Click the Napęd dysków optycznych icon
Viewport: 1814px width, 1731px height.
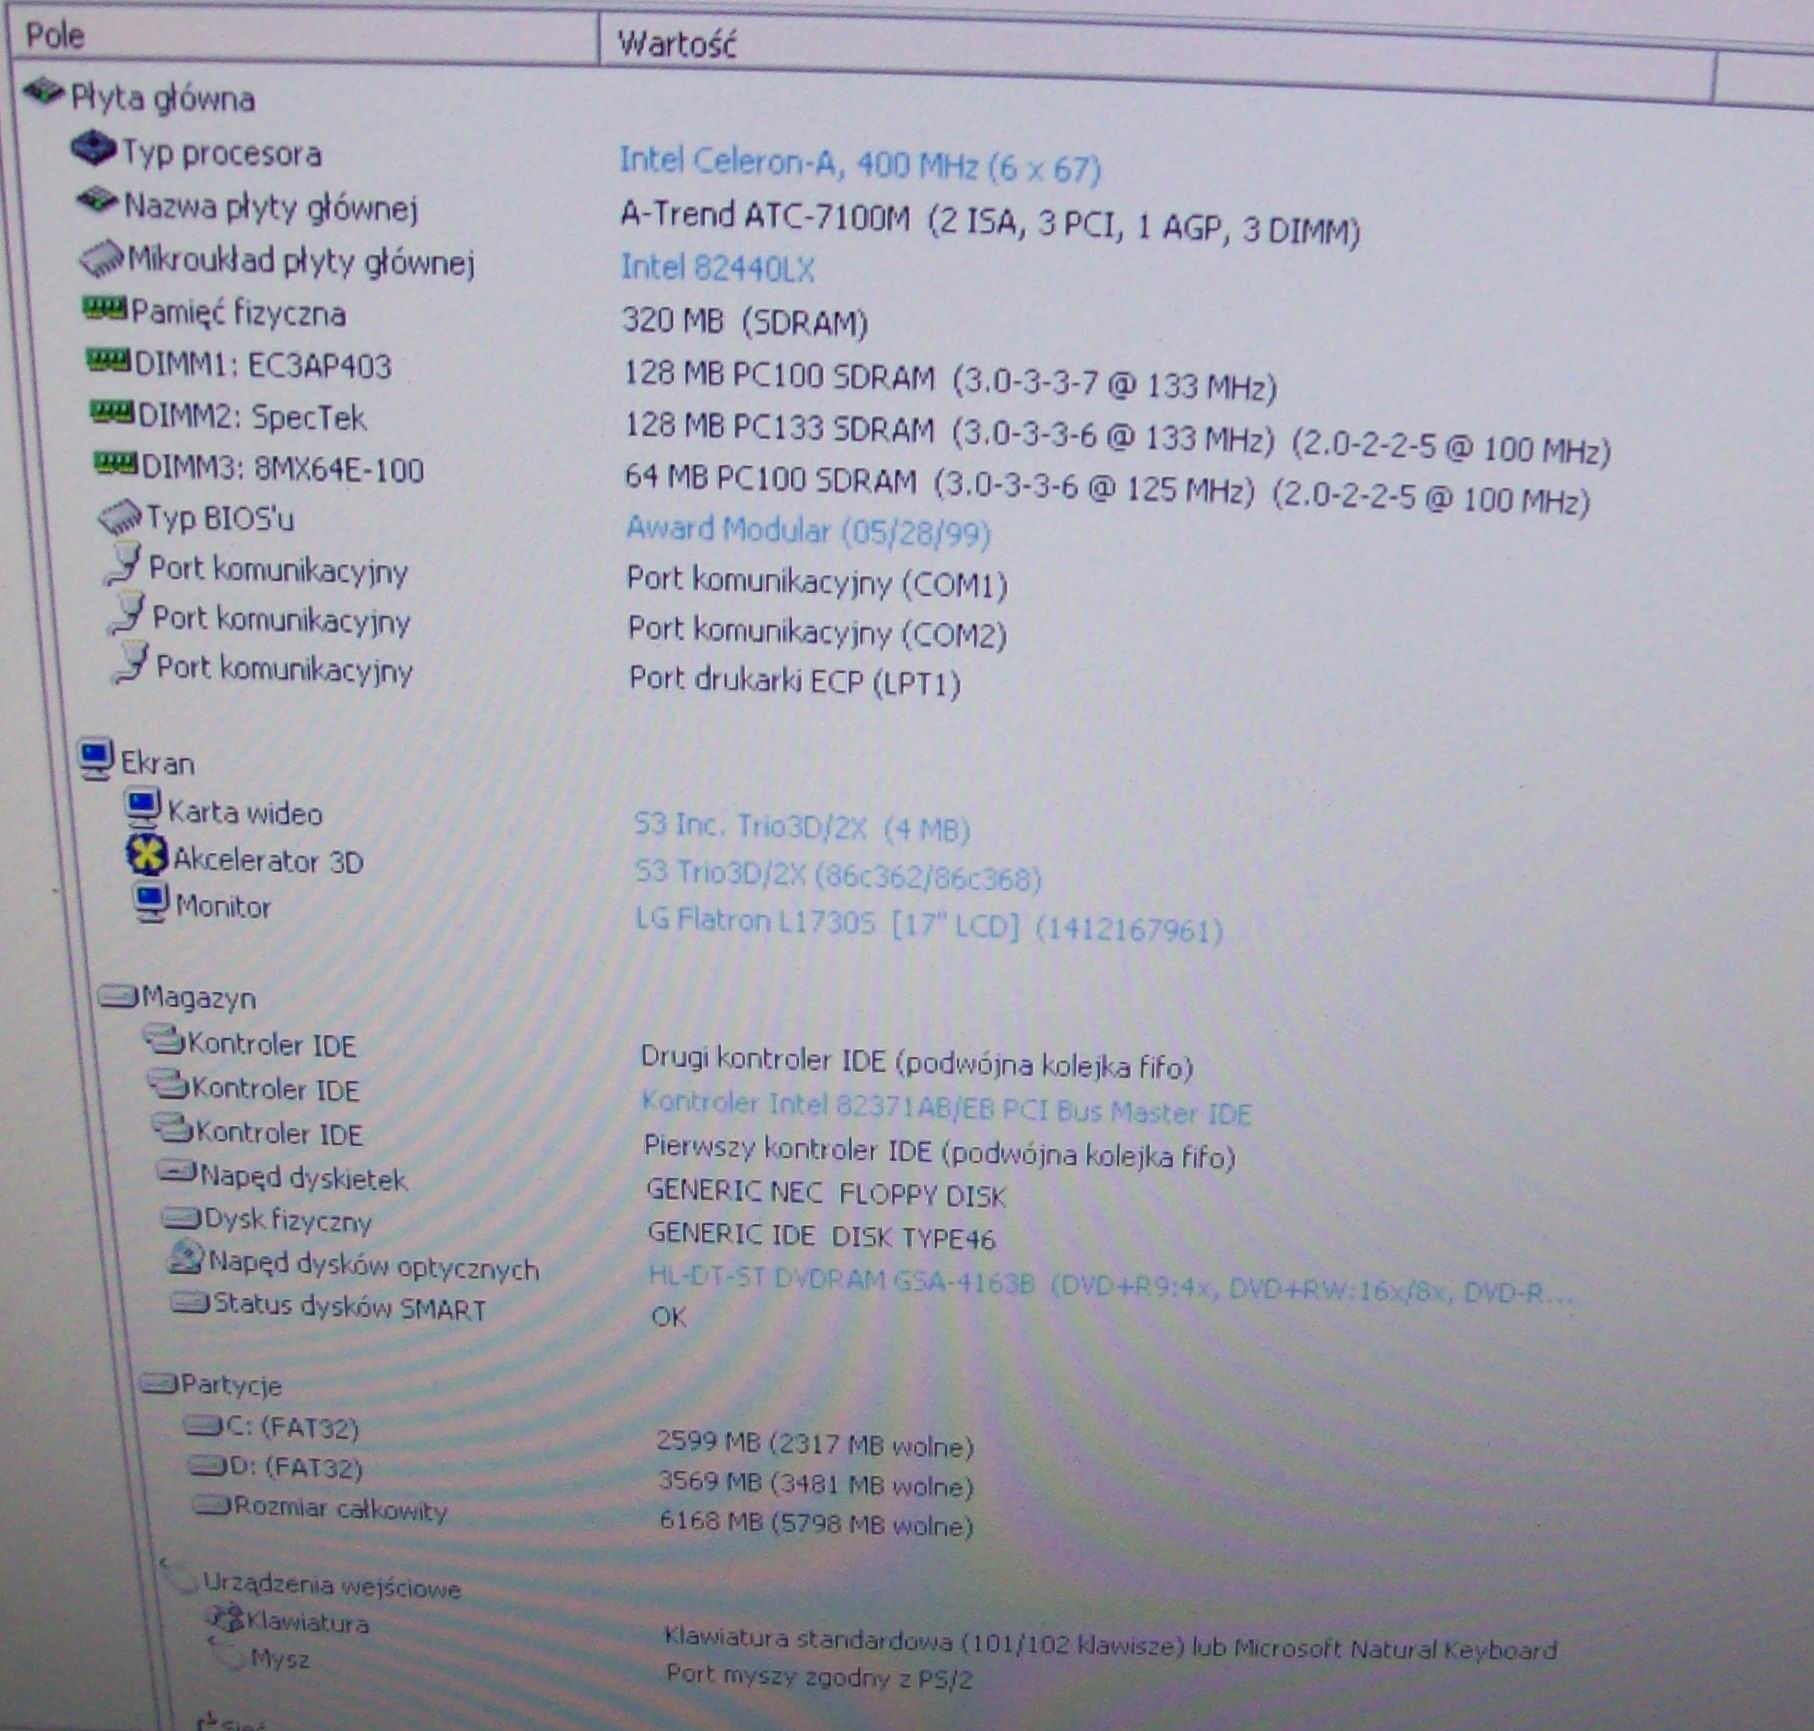coord(187,1258)
